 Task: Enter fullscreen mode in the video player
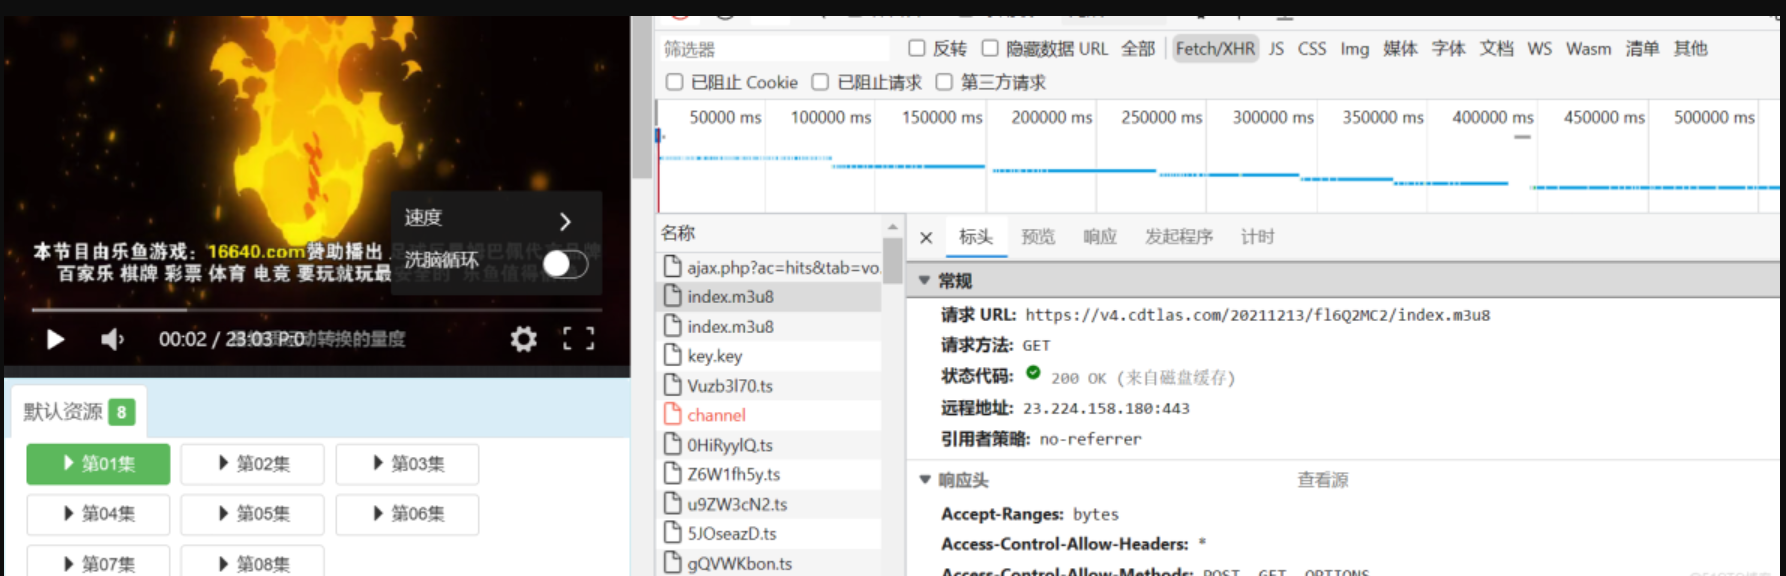578,339
